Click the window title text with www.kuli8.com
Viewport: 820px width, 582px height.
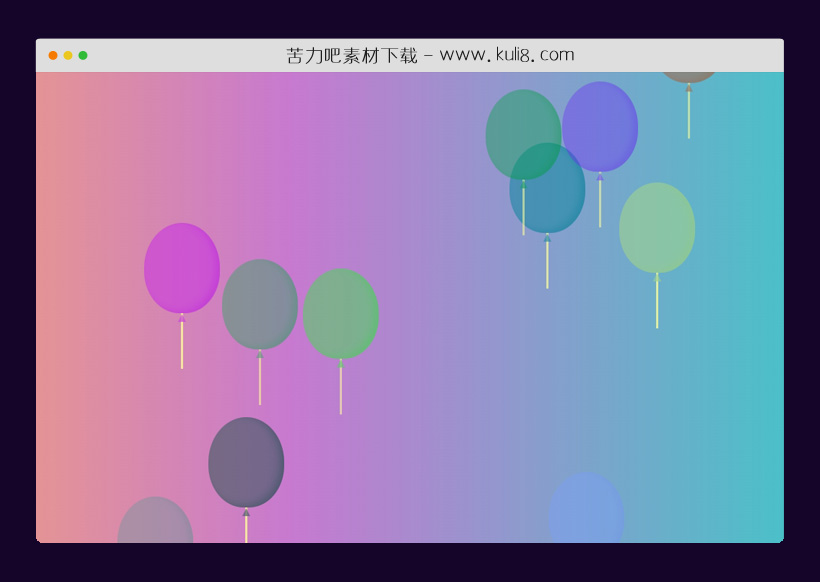pyautogui.click(x=430, y=55)
